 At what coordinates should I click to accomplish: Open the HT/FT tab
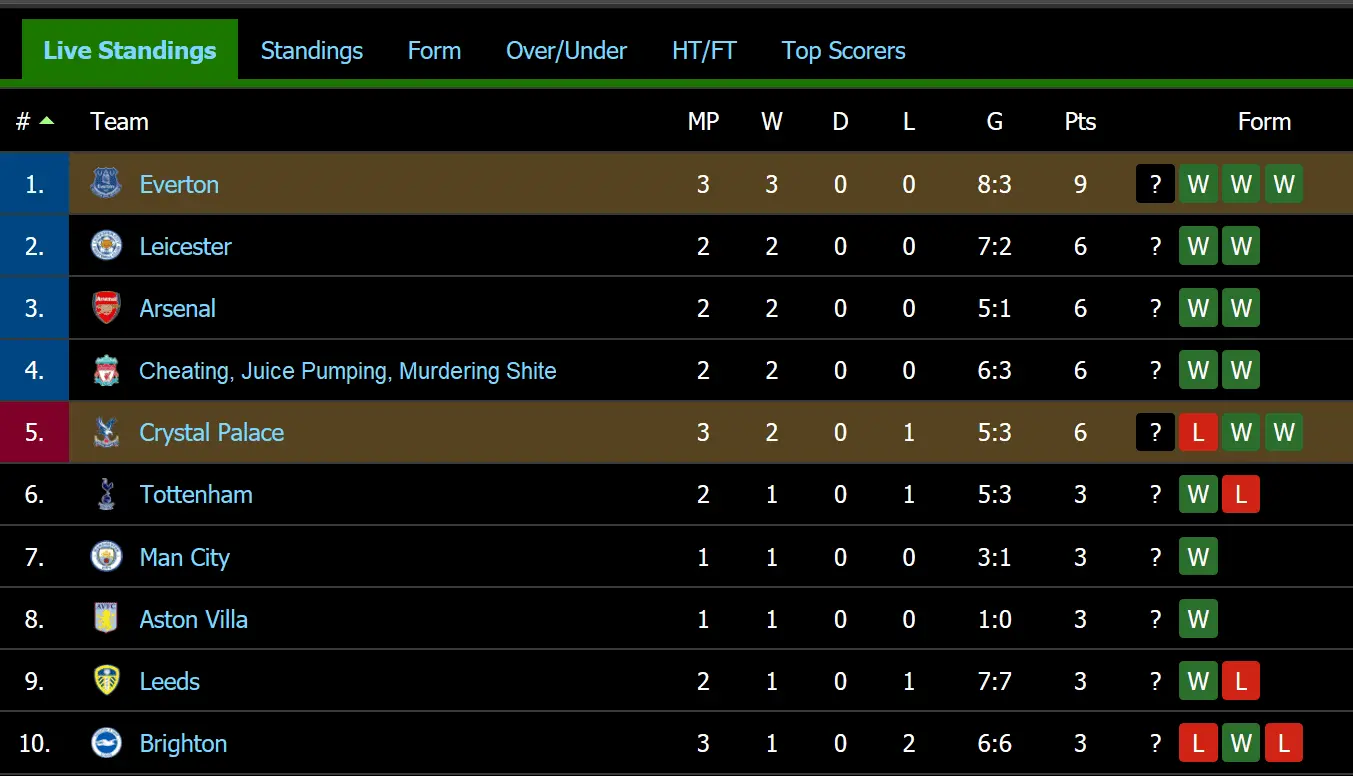tap(704, 51)
